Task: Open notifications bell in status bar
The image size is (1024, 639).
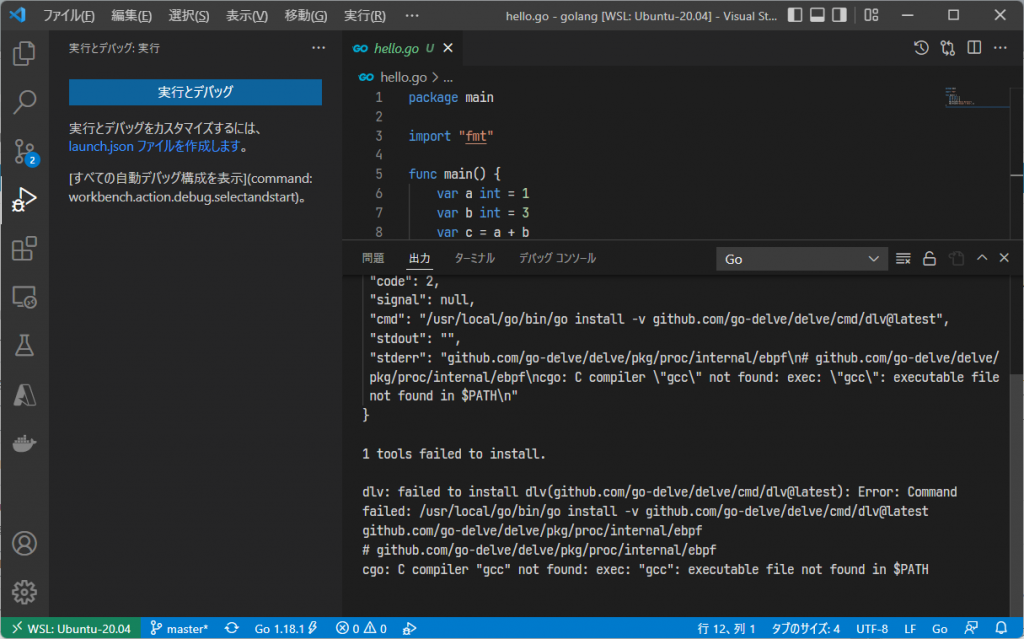Action: pos(1000,628)
